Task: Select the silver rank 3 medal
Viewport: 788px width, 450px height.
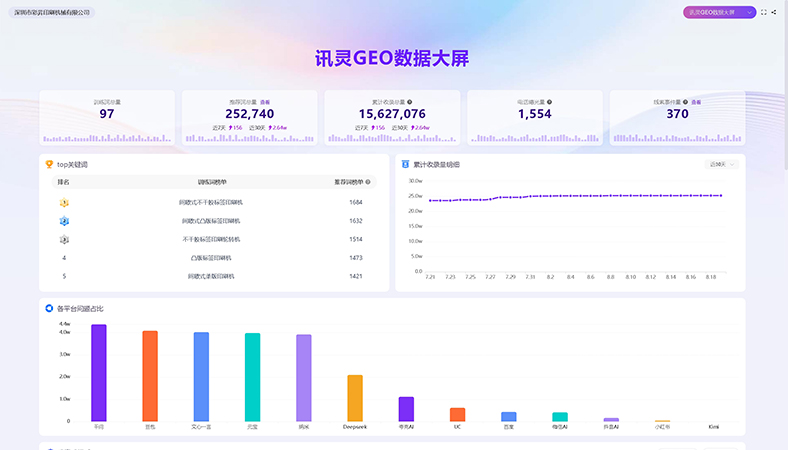Action: (x=64, y=239)
